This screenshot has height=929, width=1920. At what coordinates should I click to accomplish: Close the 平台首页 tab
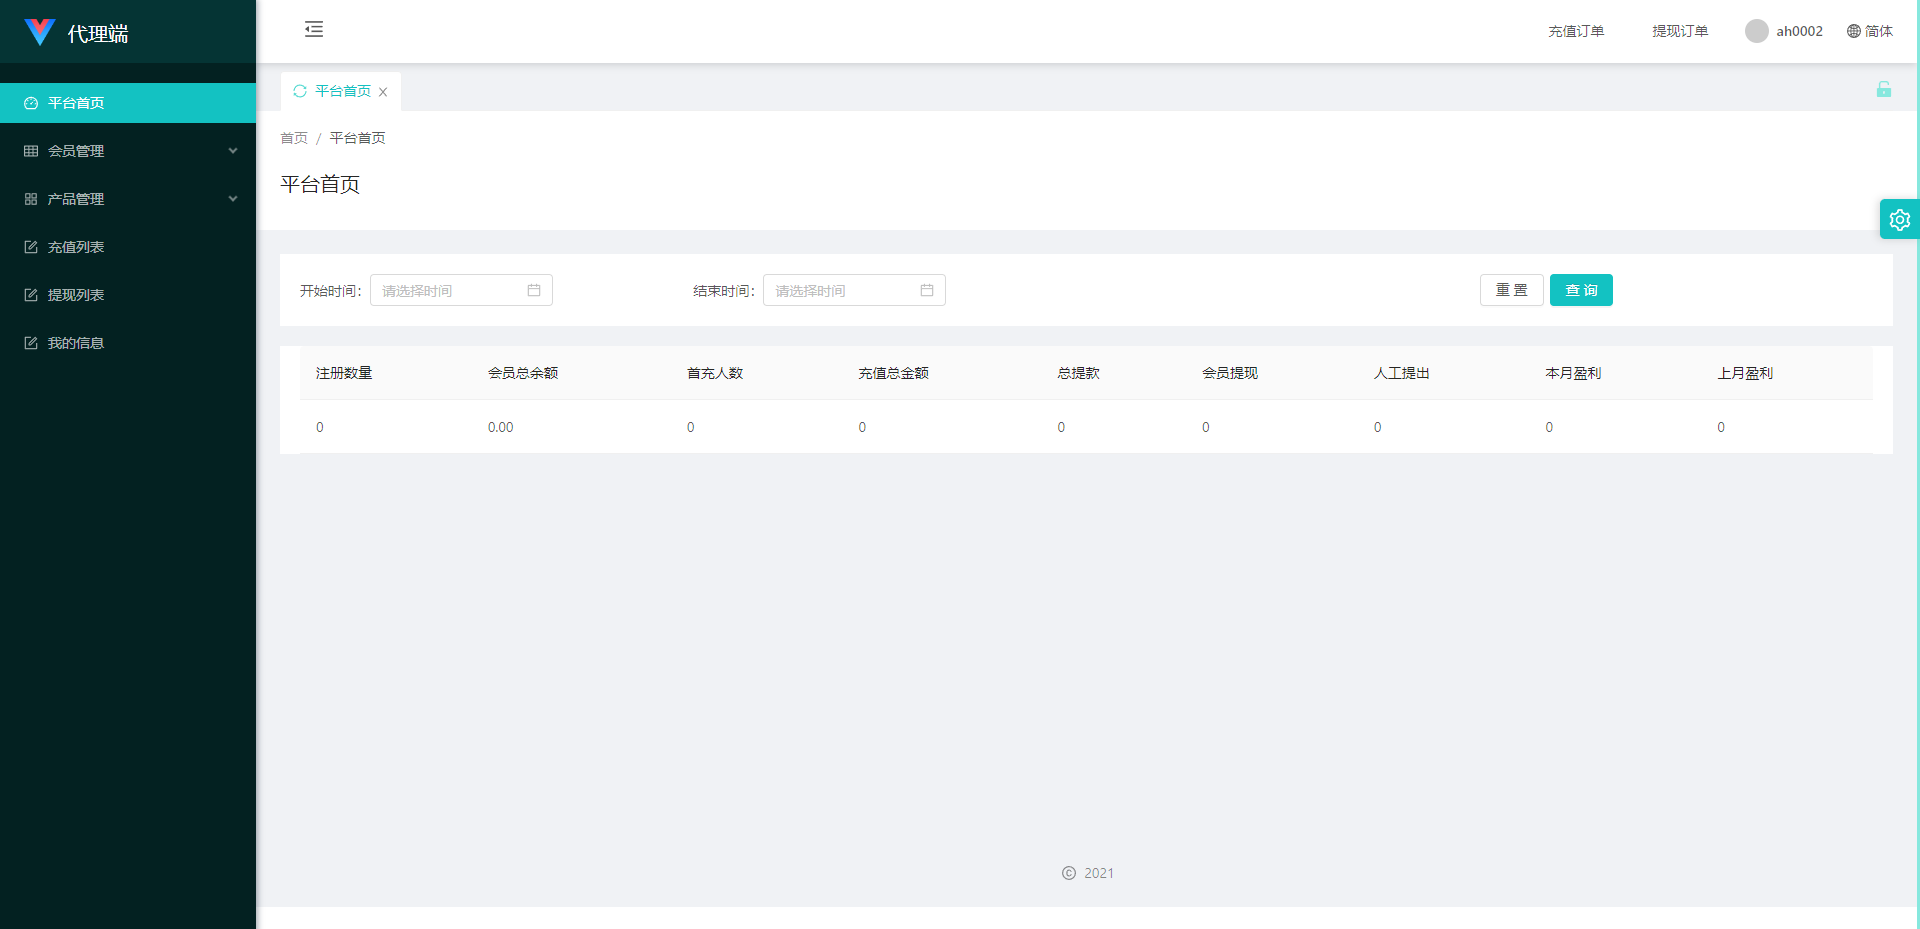coord(383,92)
